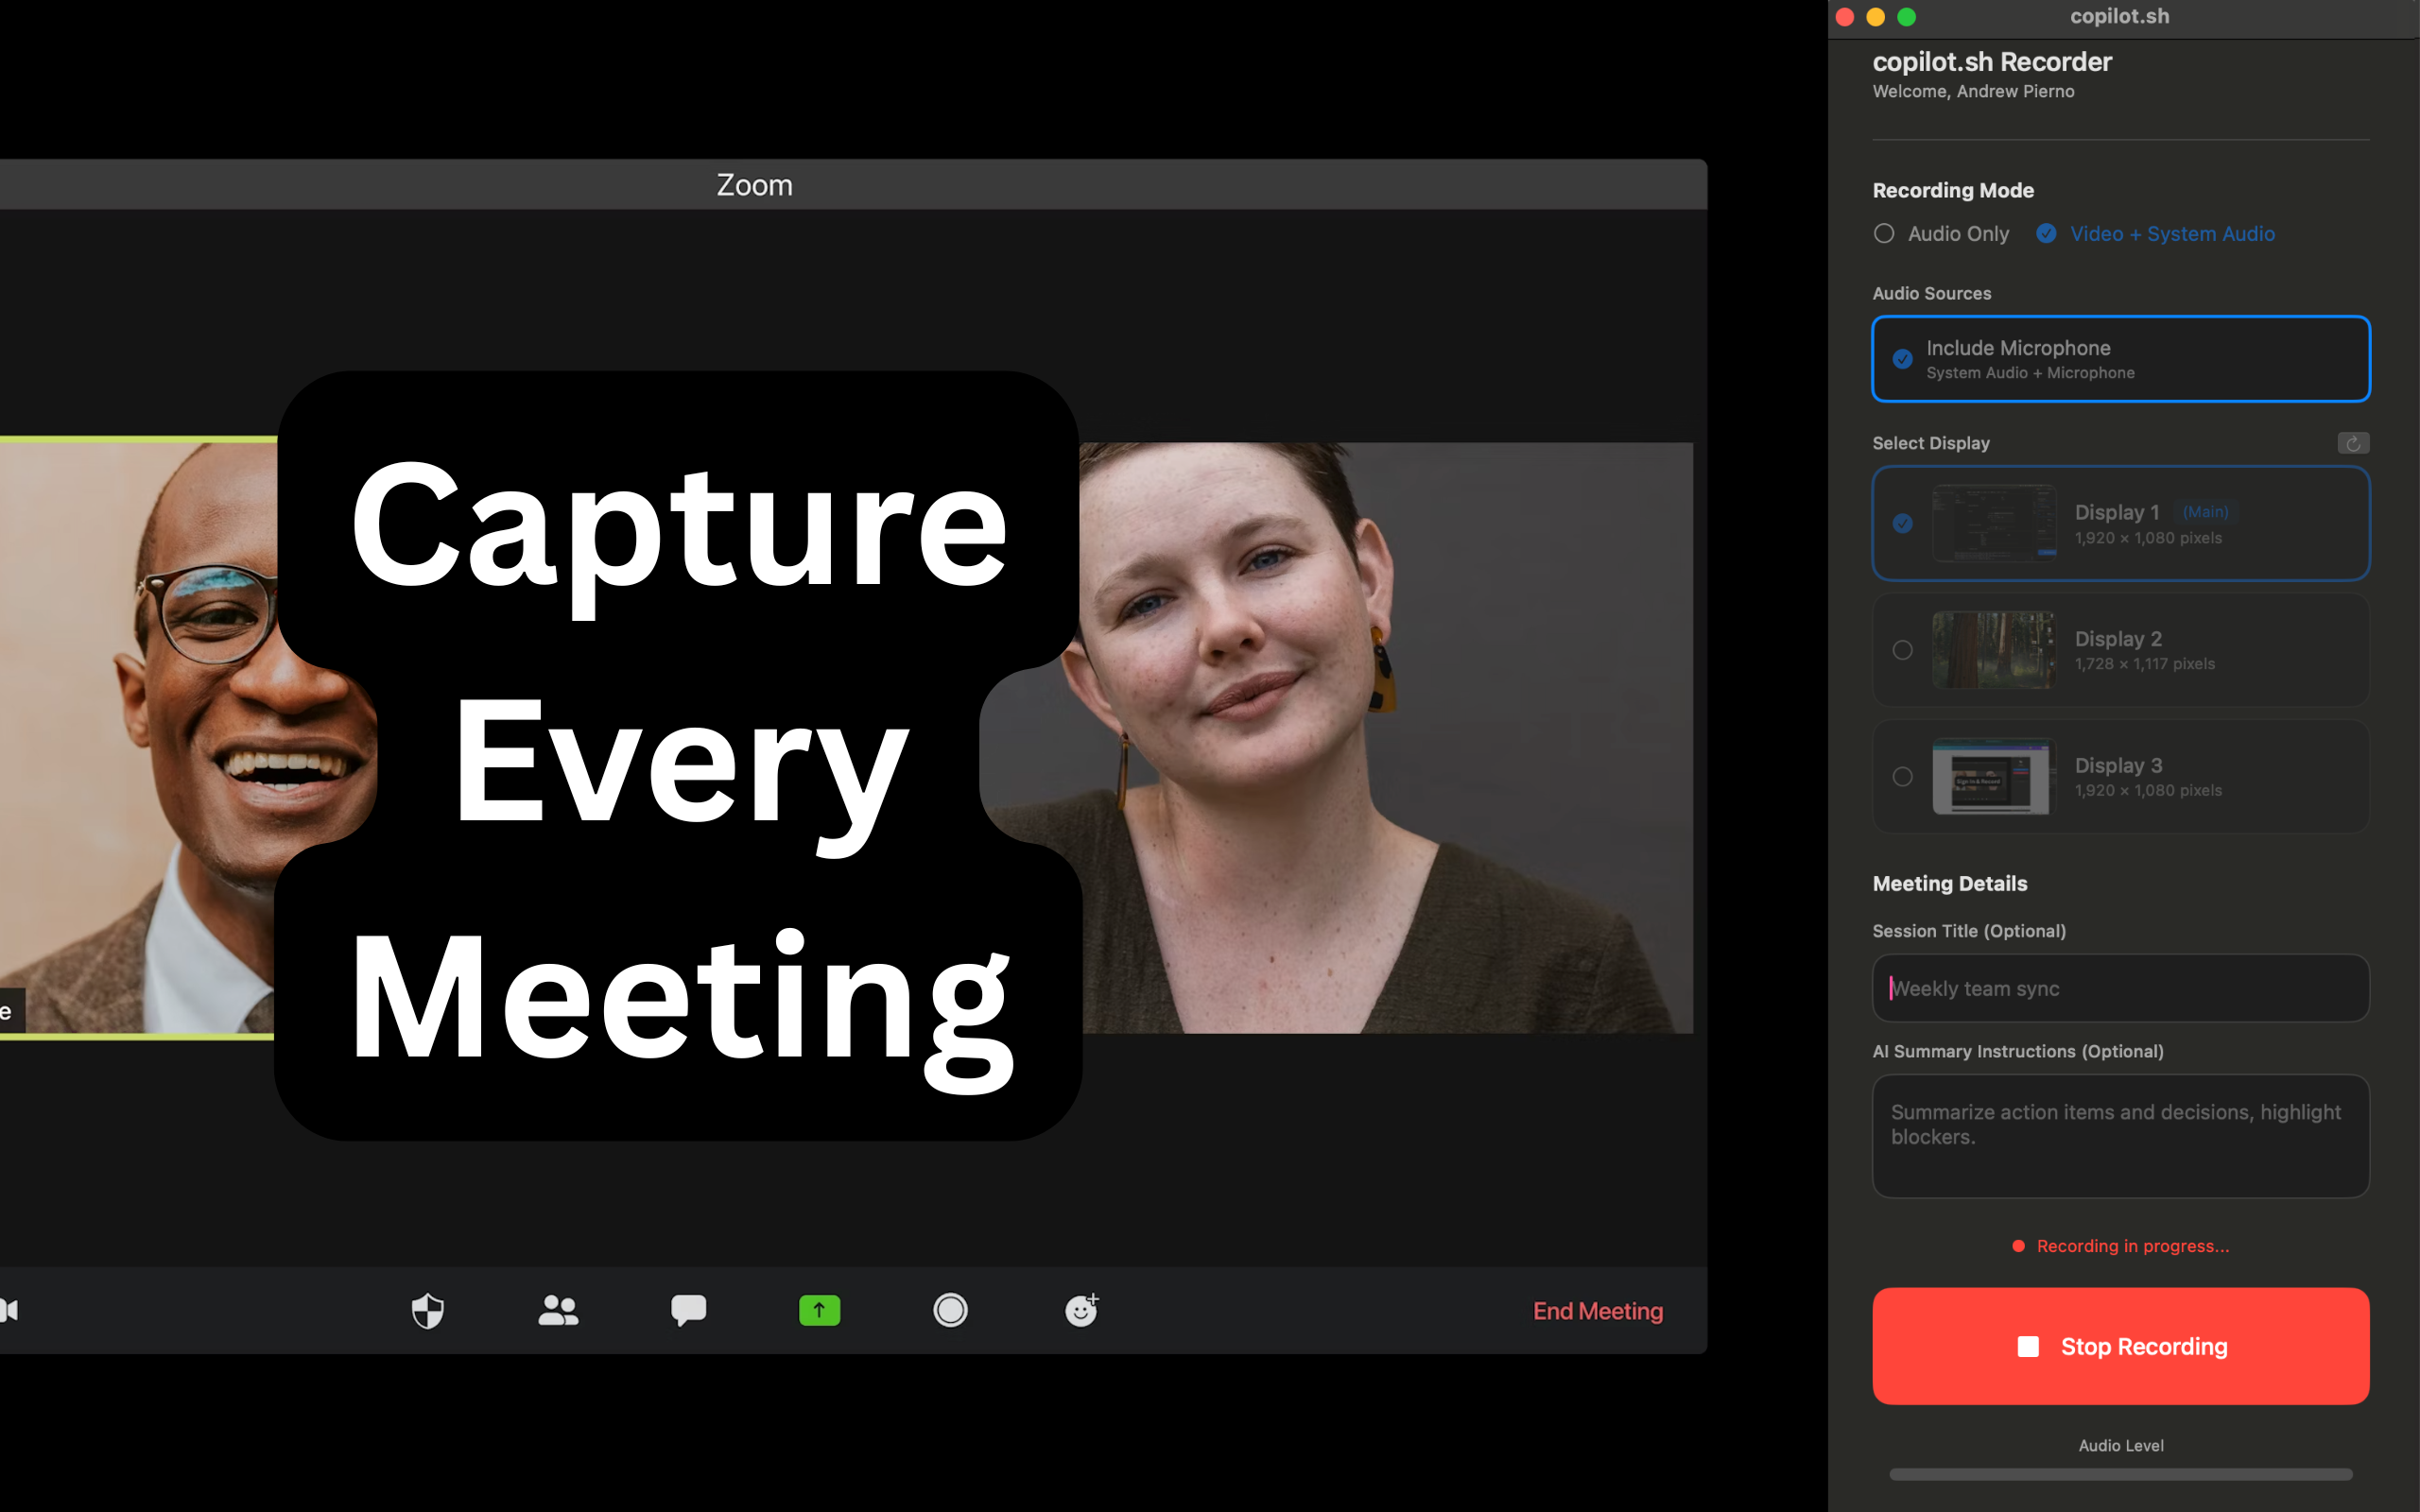The height and width of the screenshot is (1512, 2420).
Task: Click the Zoom security shield icon
Action: (428, 1310)
